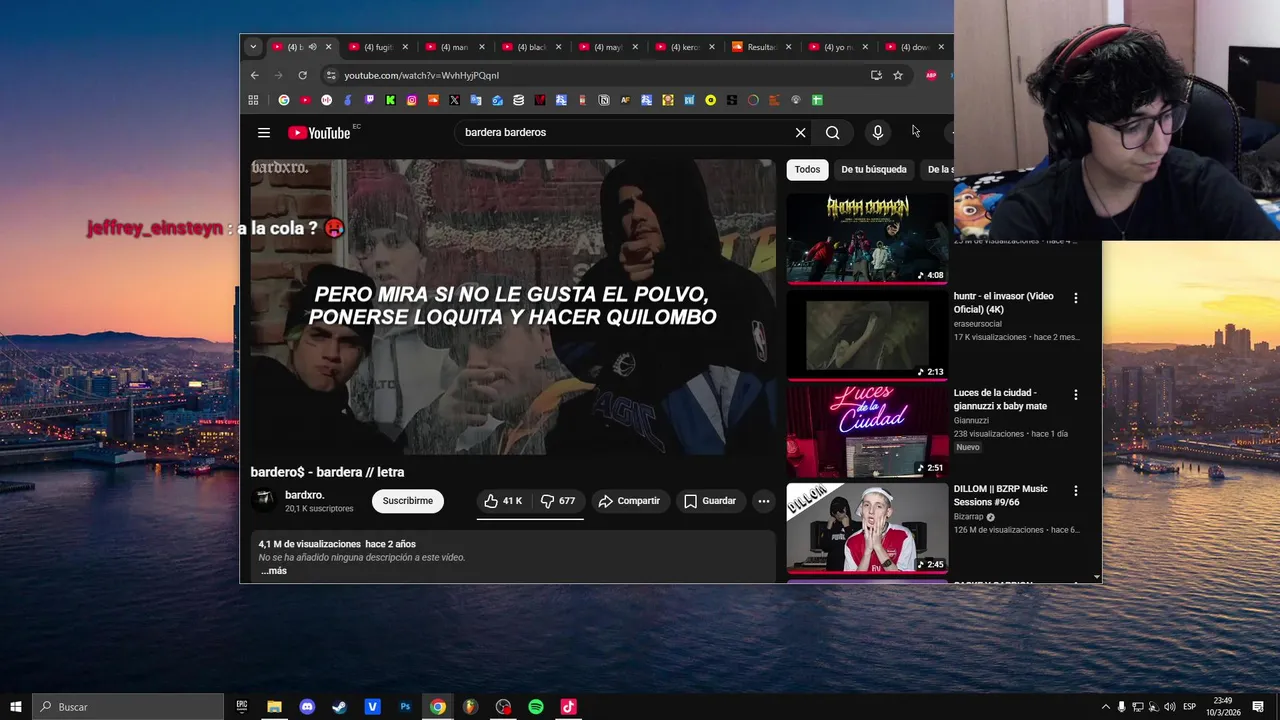Open Discord from the taskbar

(x=307, y=707)
